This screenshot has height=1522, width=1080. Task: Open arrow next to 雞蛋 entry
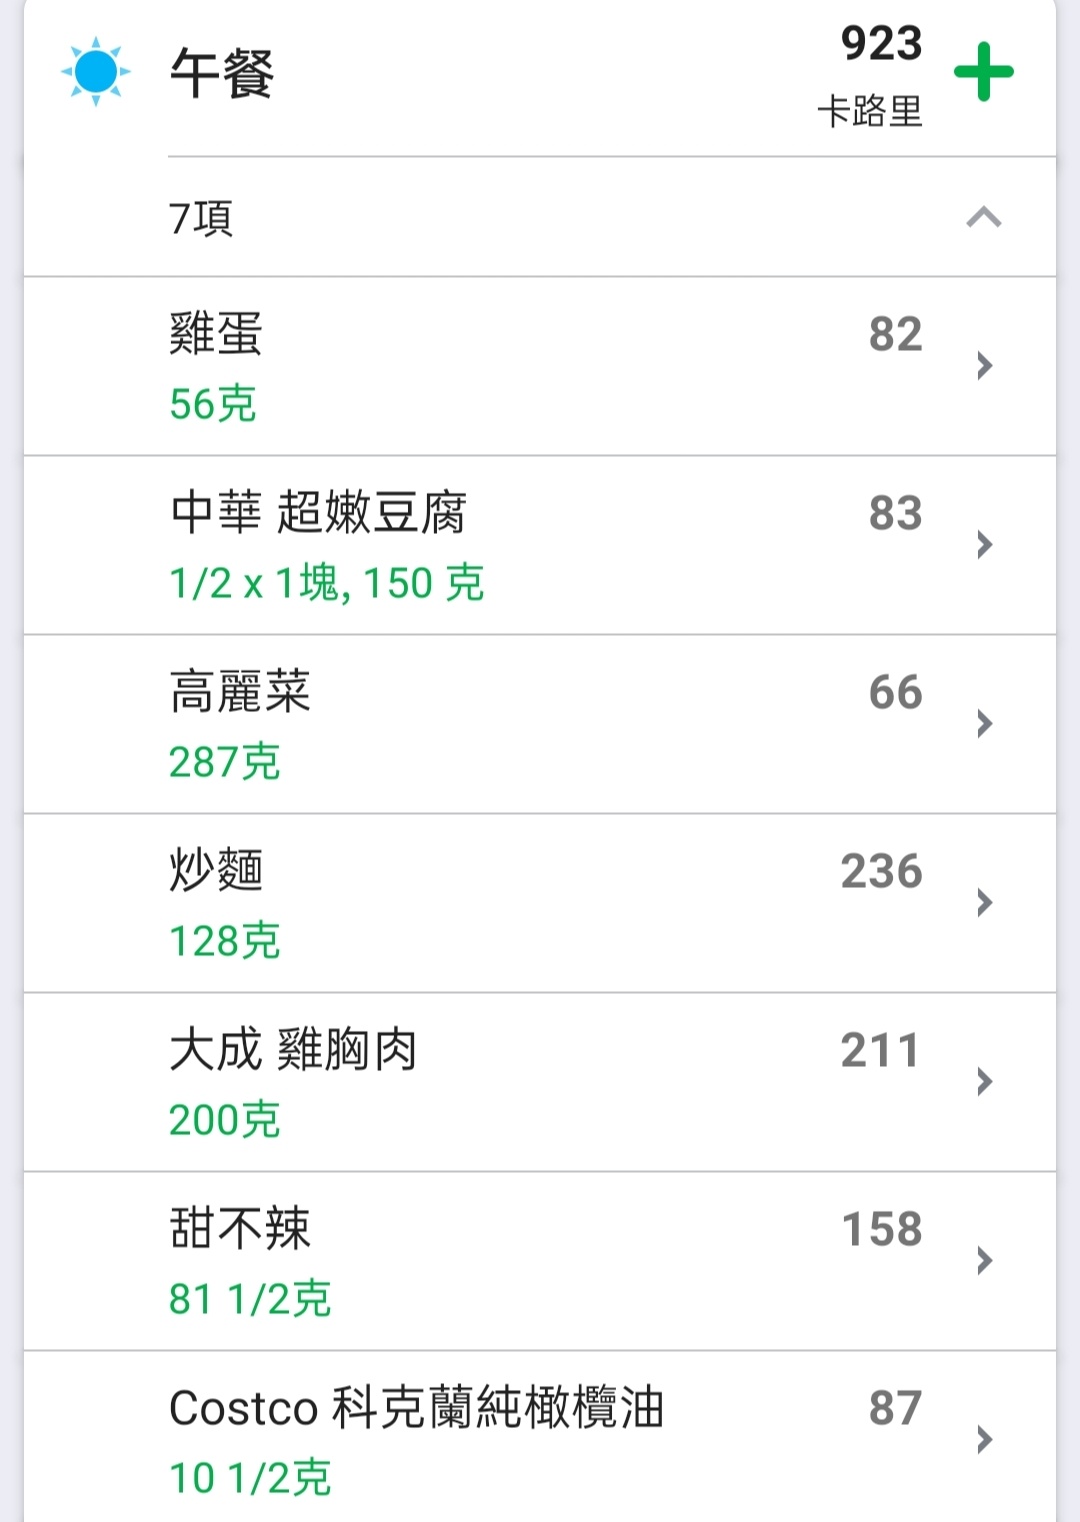click(984, 365)
